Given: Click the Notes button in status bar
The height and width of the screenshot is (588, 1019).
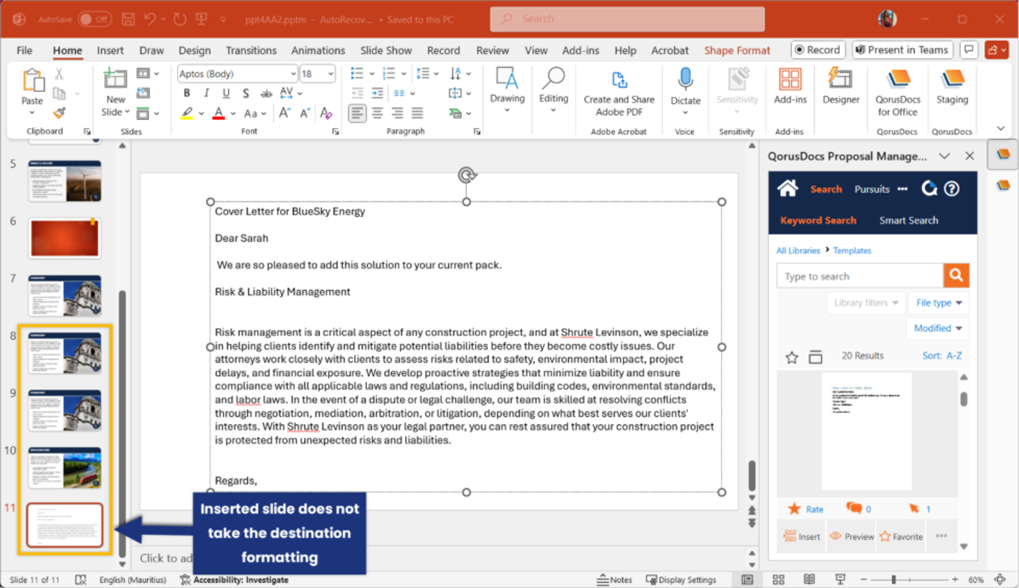Looking at the screenshot, I should pos(615,580).
